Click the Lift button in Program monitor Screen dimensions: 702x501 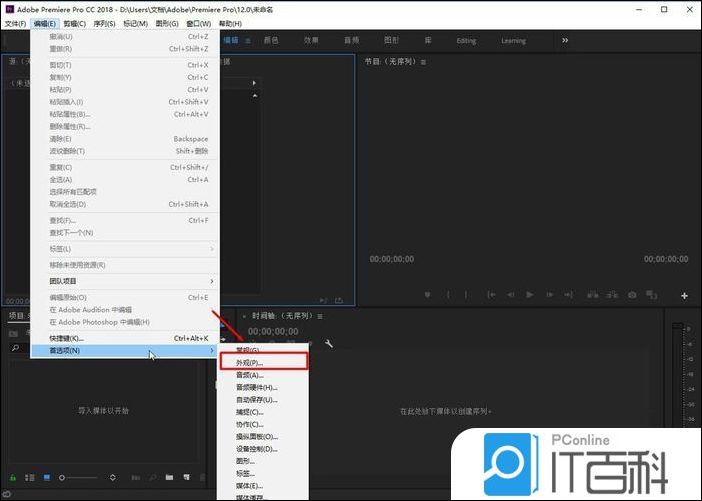(589, 295)
